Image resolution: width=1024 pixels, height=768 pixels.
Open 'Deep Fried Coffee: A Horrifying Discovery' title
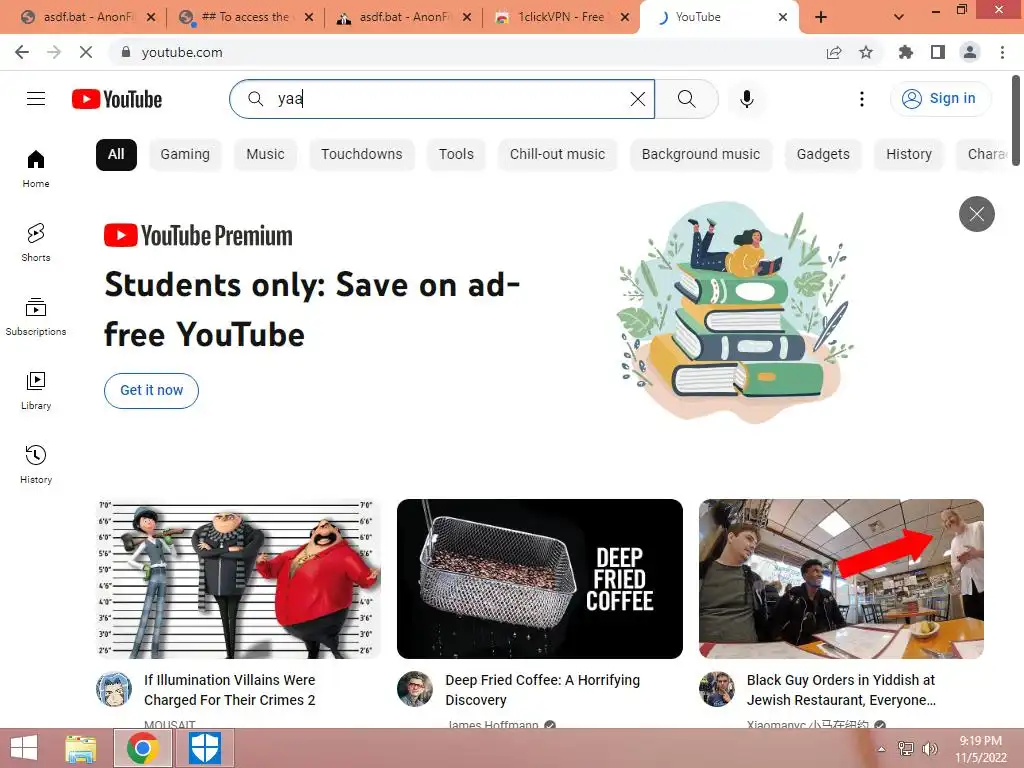(543, 690)
